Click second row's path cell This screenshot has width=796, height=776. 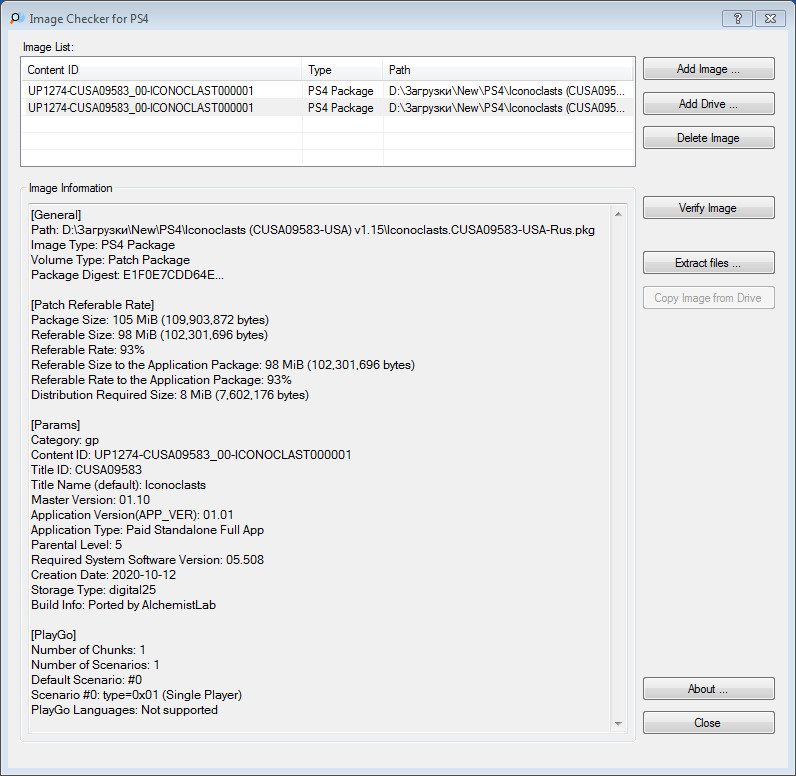coord(507,108)
